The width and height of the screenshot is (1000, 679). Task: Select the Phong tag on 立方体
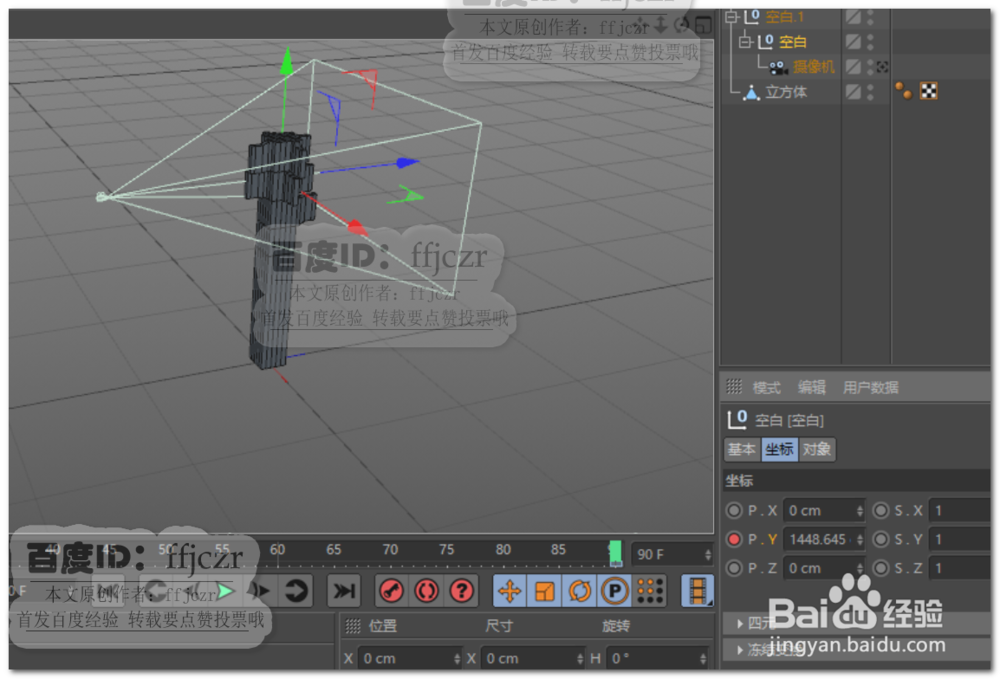coord(904,91)
